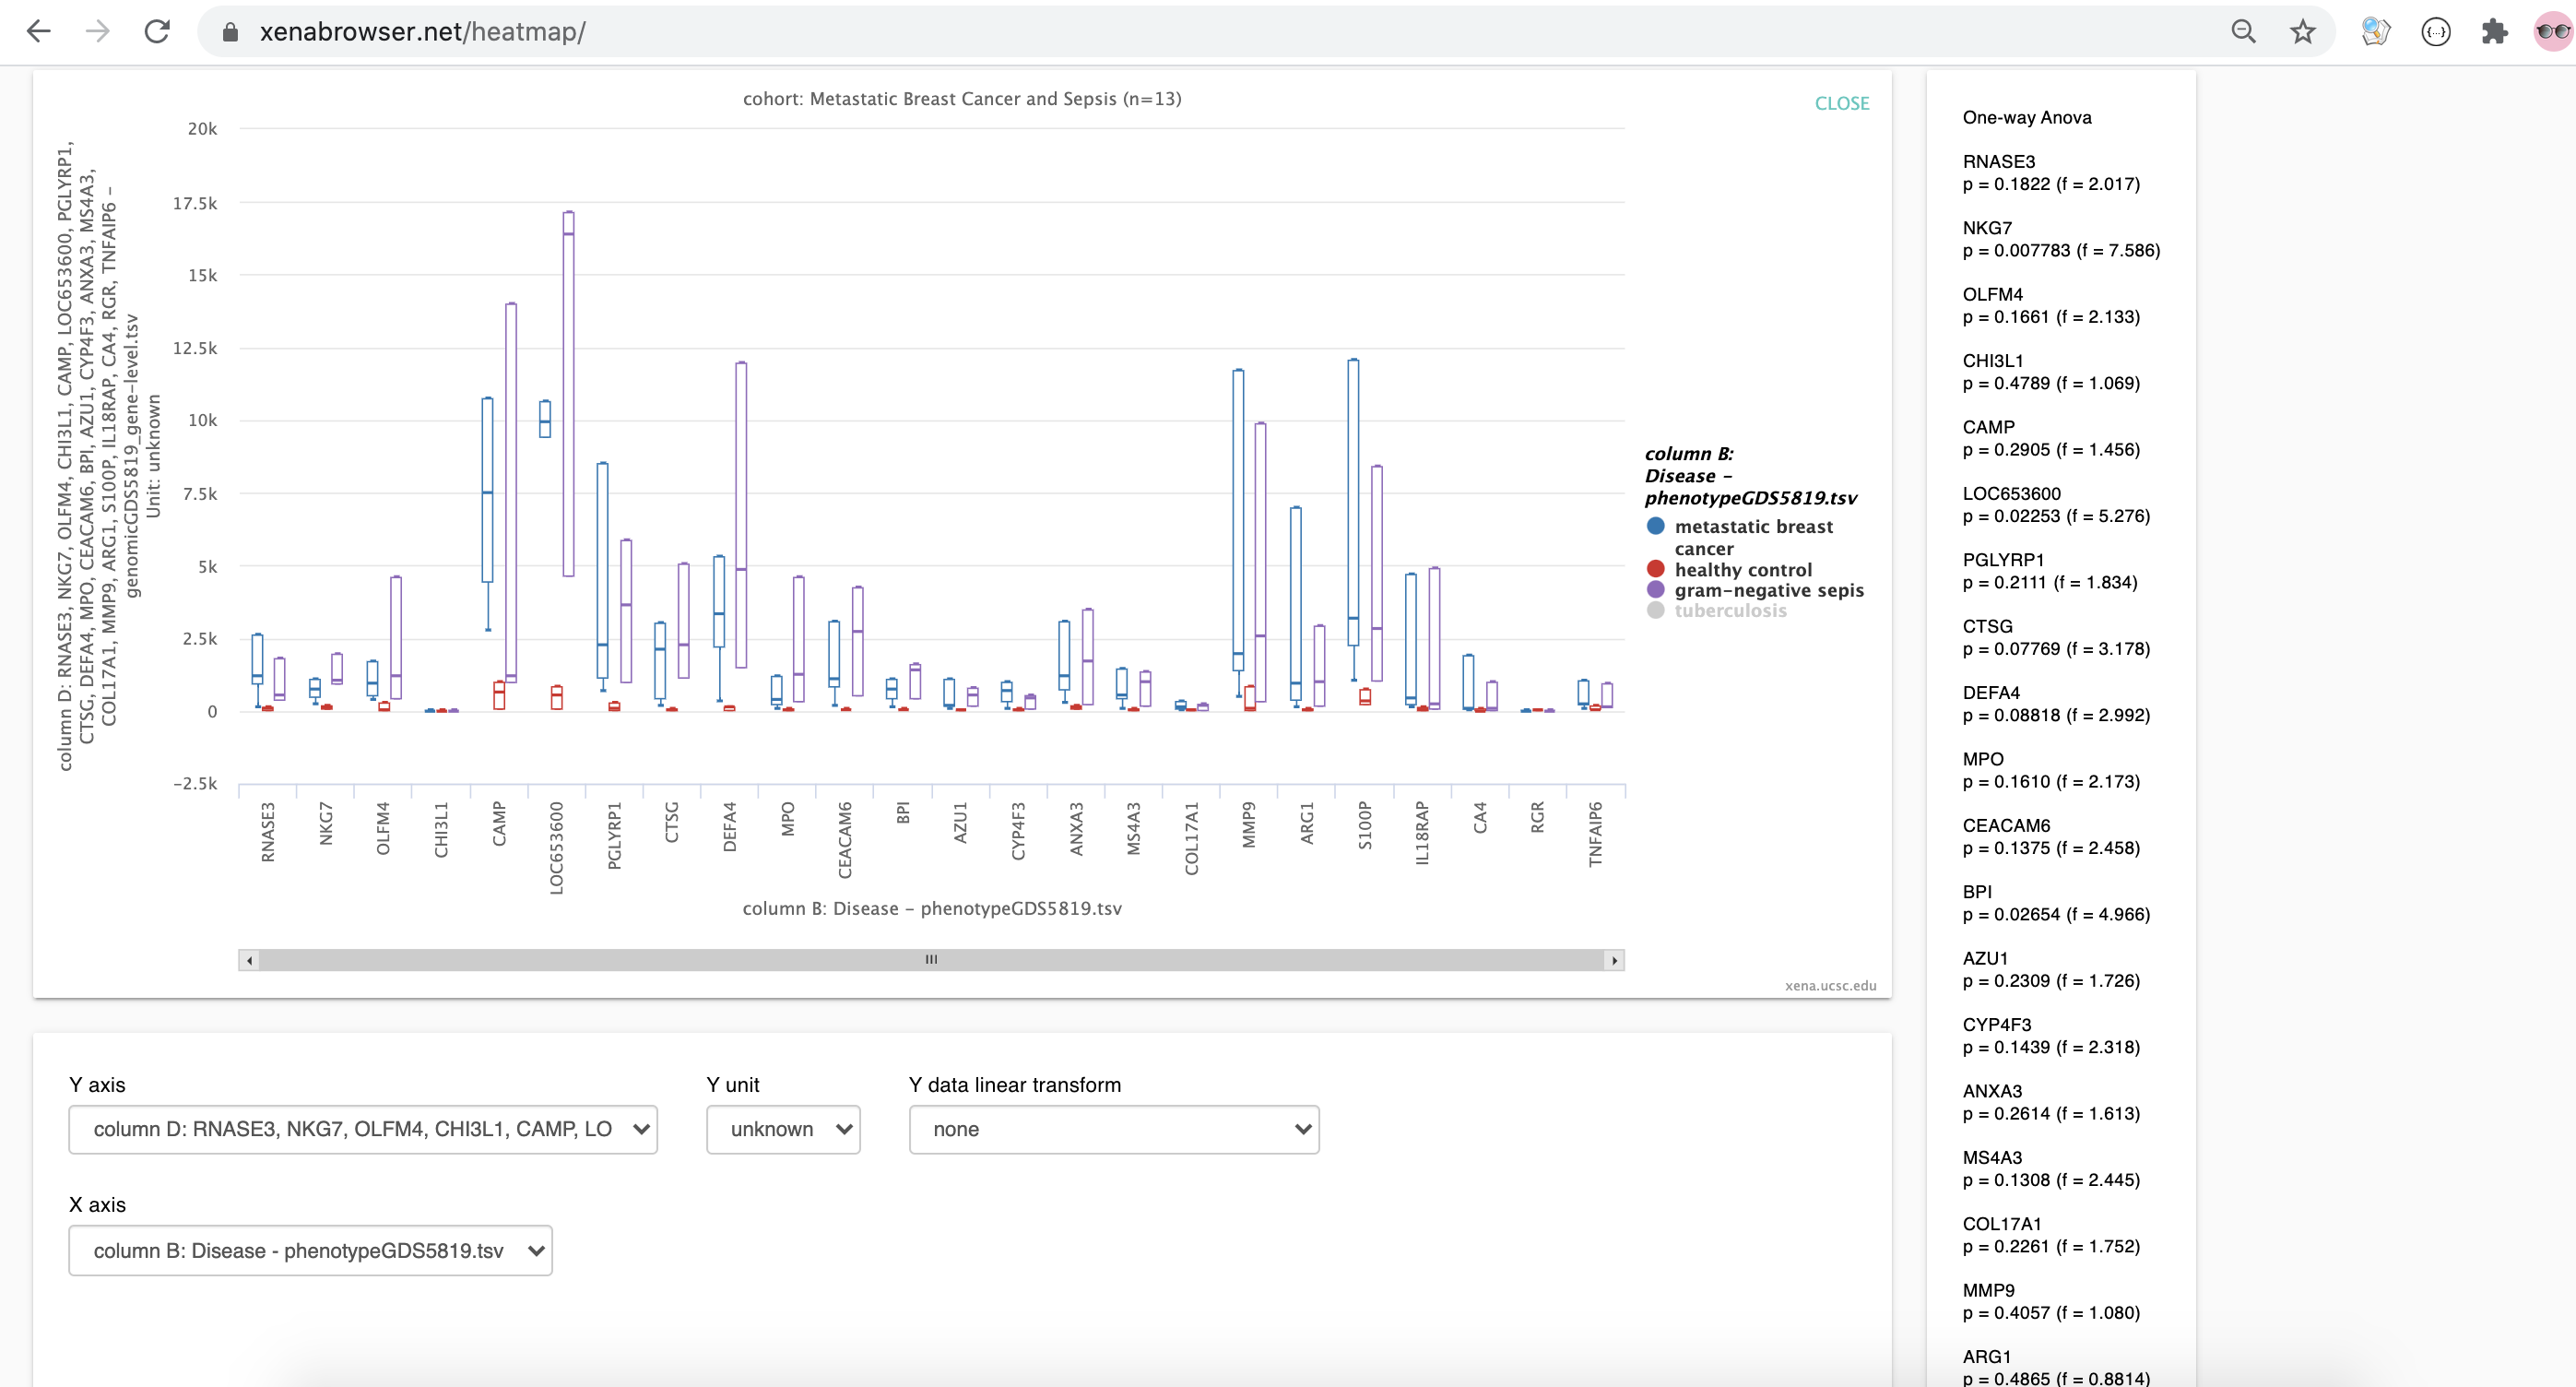Open the Y unit dropdown

tap(783, 1129)
